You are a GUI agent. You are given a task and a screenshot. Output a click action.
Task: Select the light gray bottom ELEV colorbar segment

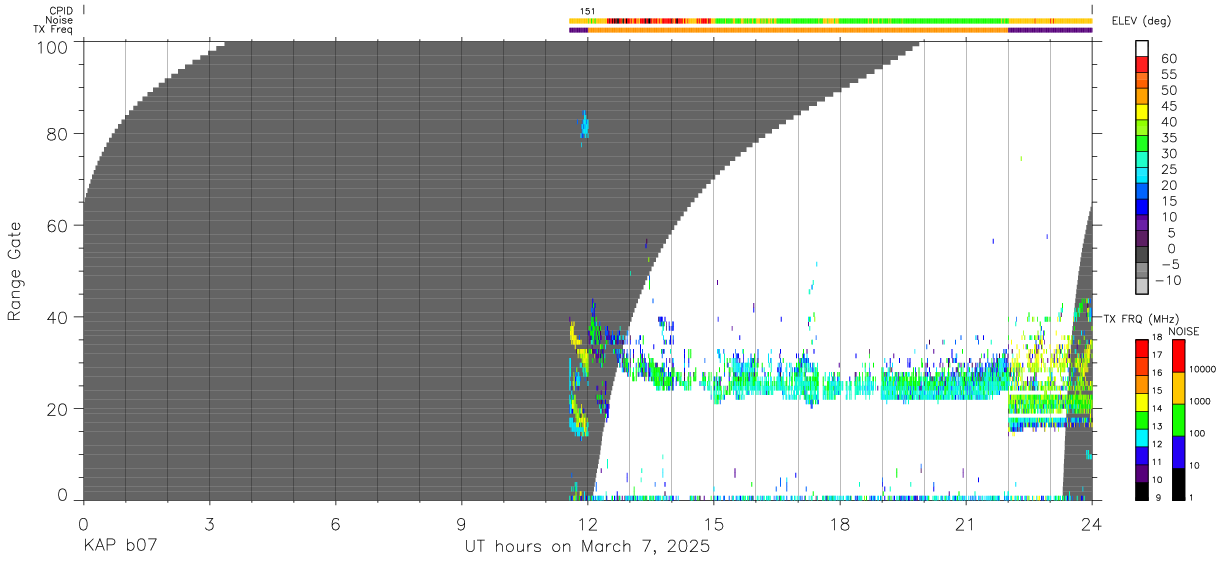[x=1143, y=285]
